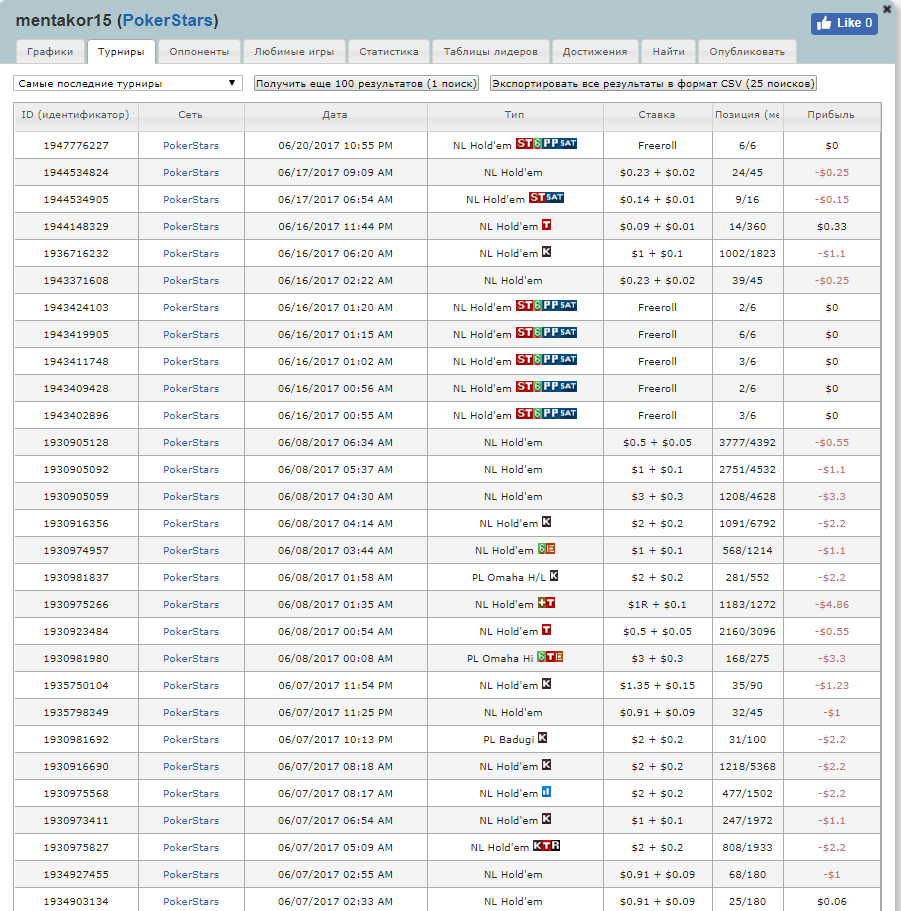Click the $1R + $0.1 stake
This screenshot has width=901, height=911.
click(x=657, y=604)
